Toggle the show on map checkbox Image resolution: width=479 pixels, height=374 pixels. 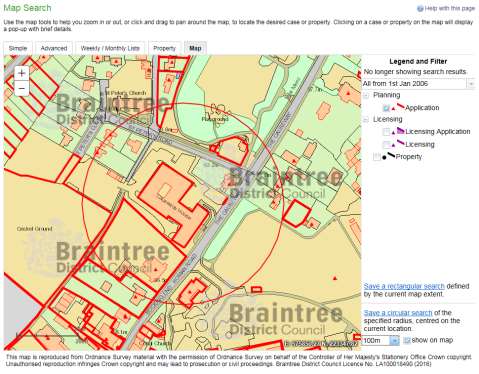(407, 340)
